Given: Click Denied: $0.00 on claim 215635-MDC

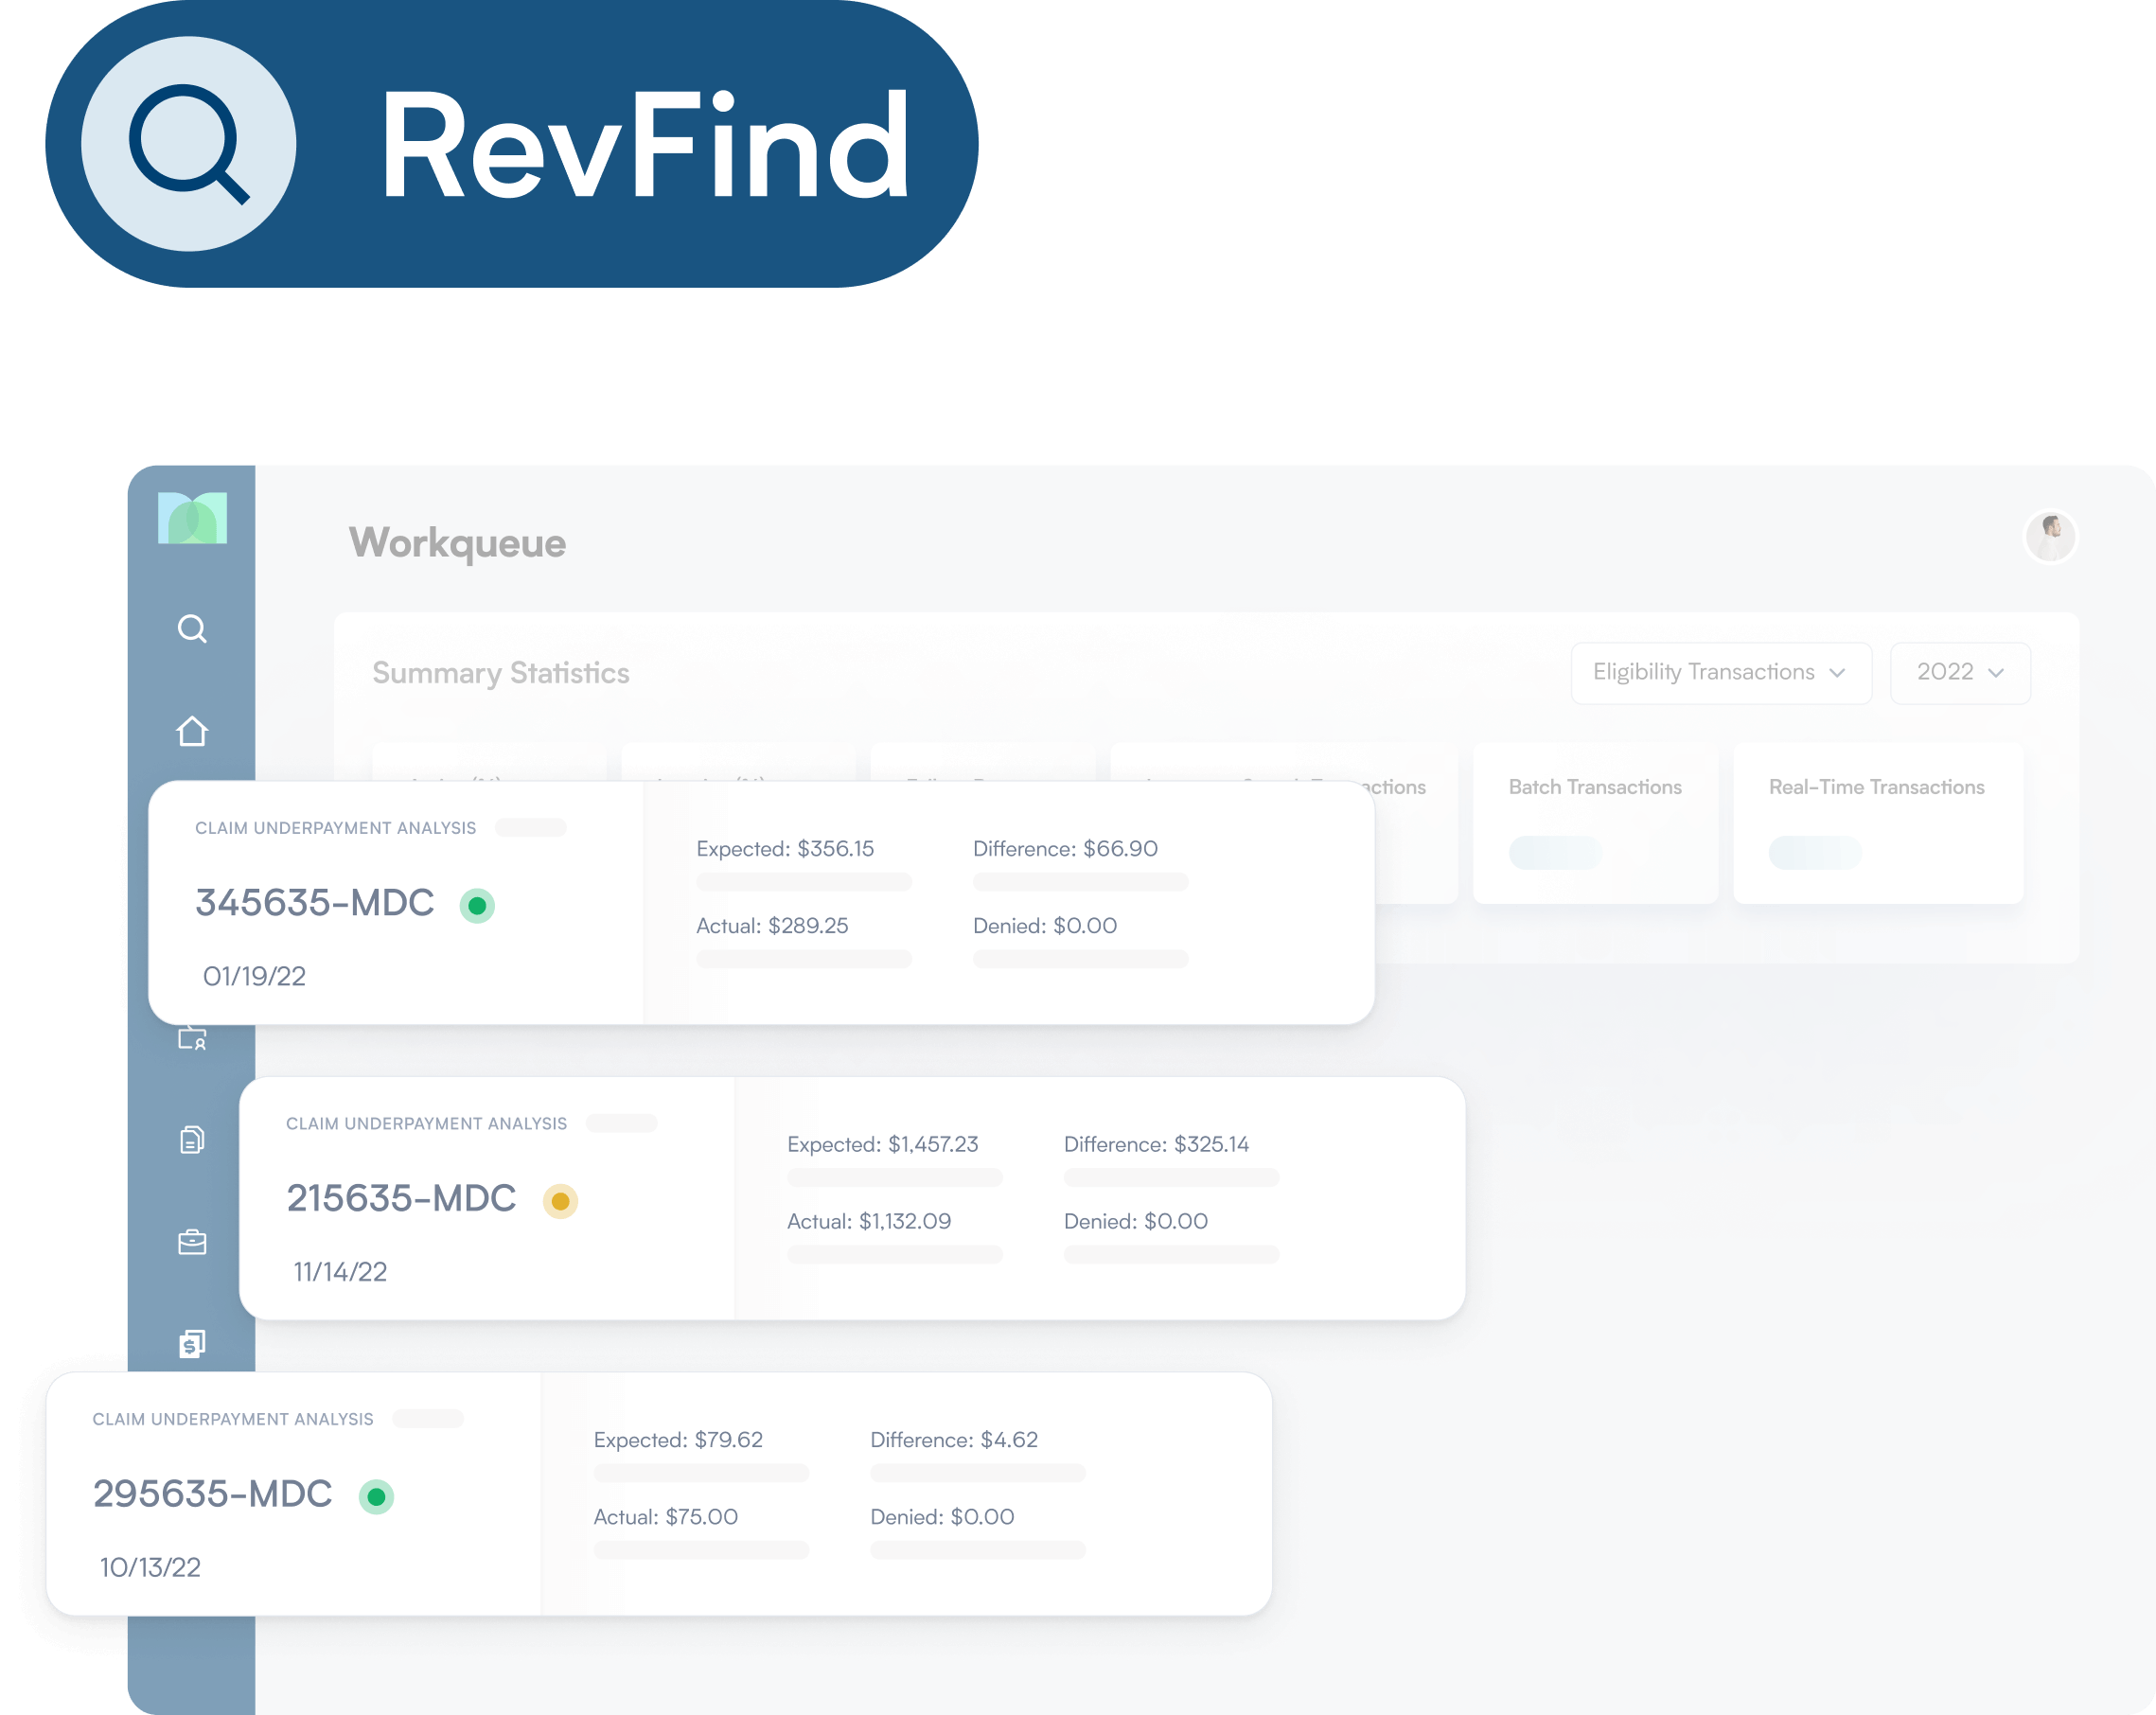Looking at the screenshot, I should point(1136,1221).
